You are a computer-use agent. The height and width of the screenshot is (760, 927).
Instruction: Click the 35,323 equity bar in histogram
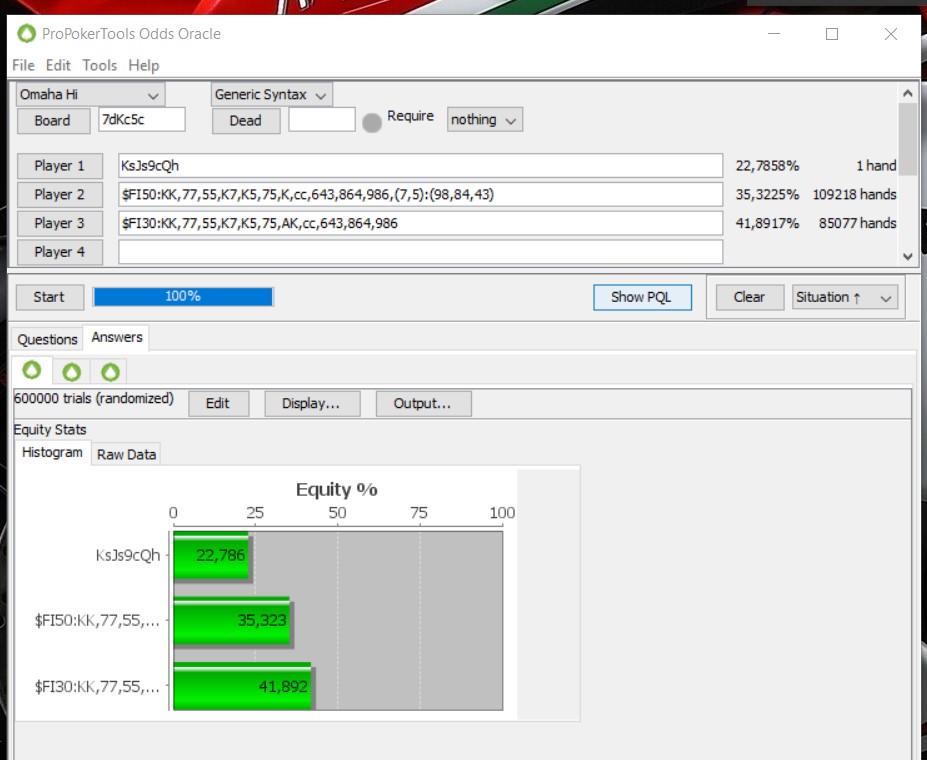[232, 621]
